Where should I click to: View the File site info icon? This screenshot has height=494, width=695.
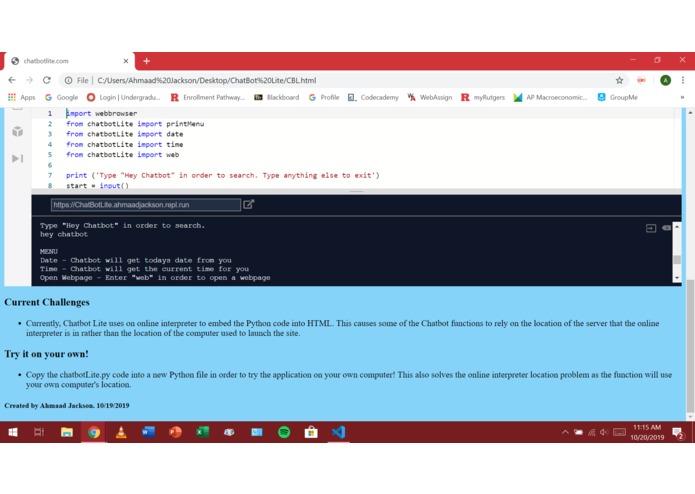tap(68, 80)
